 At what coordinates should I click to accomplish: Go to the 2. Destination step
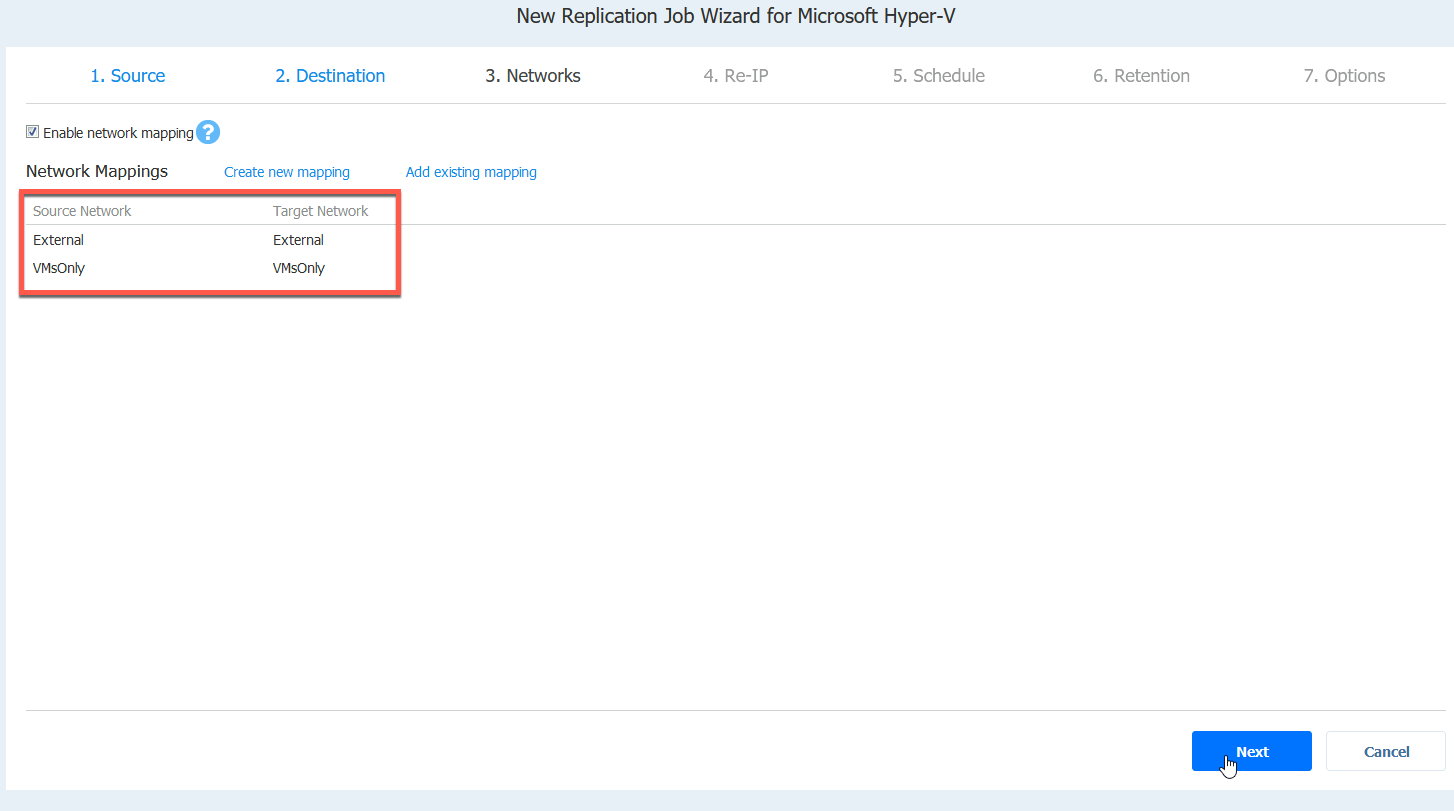(330, 76)
